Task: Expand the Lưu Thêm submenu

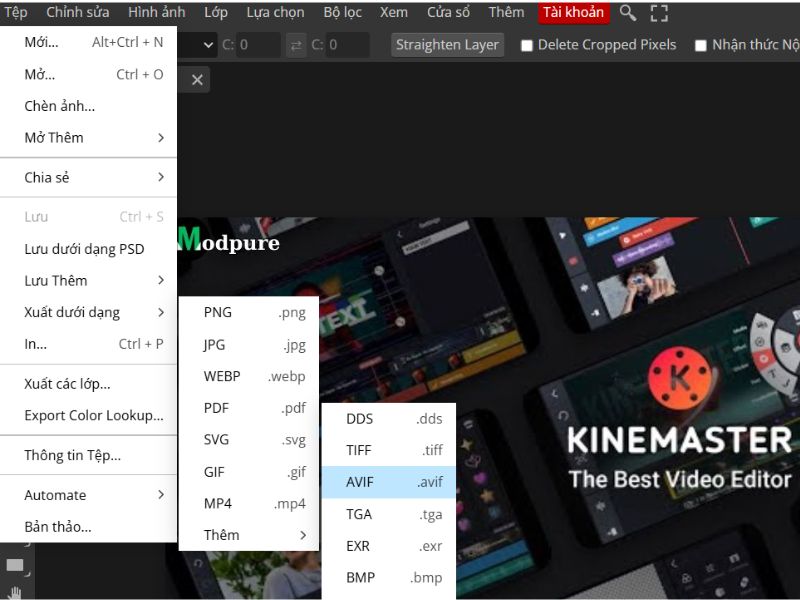Action: pos(88,281)
